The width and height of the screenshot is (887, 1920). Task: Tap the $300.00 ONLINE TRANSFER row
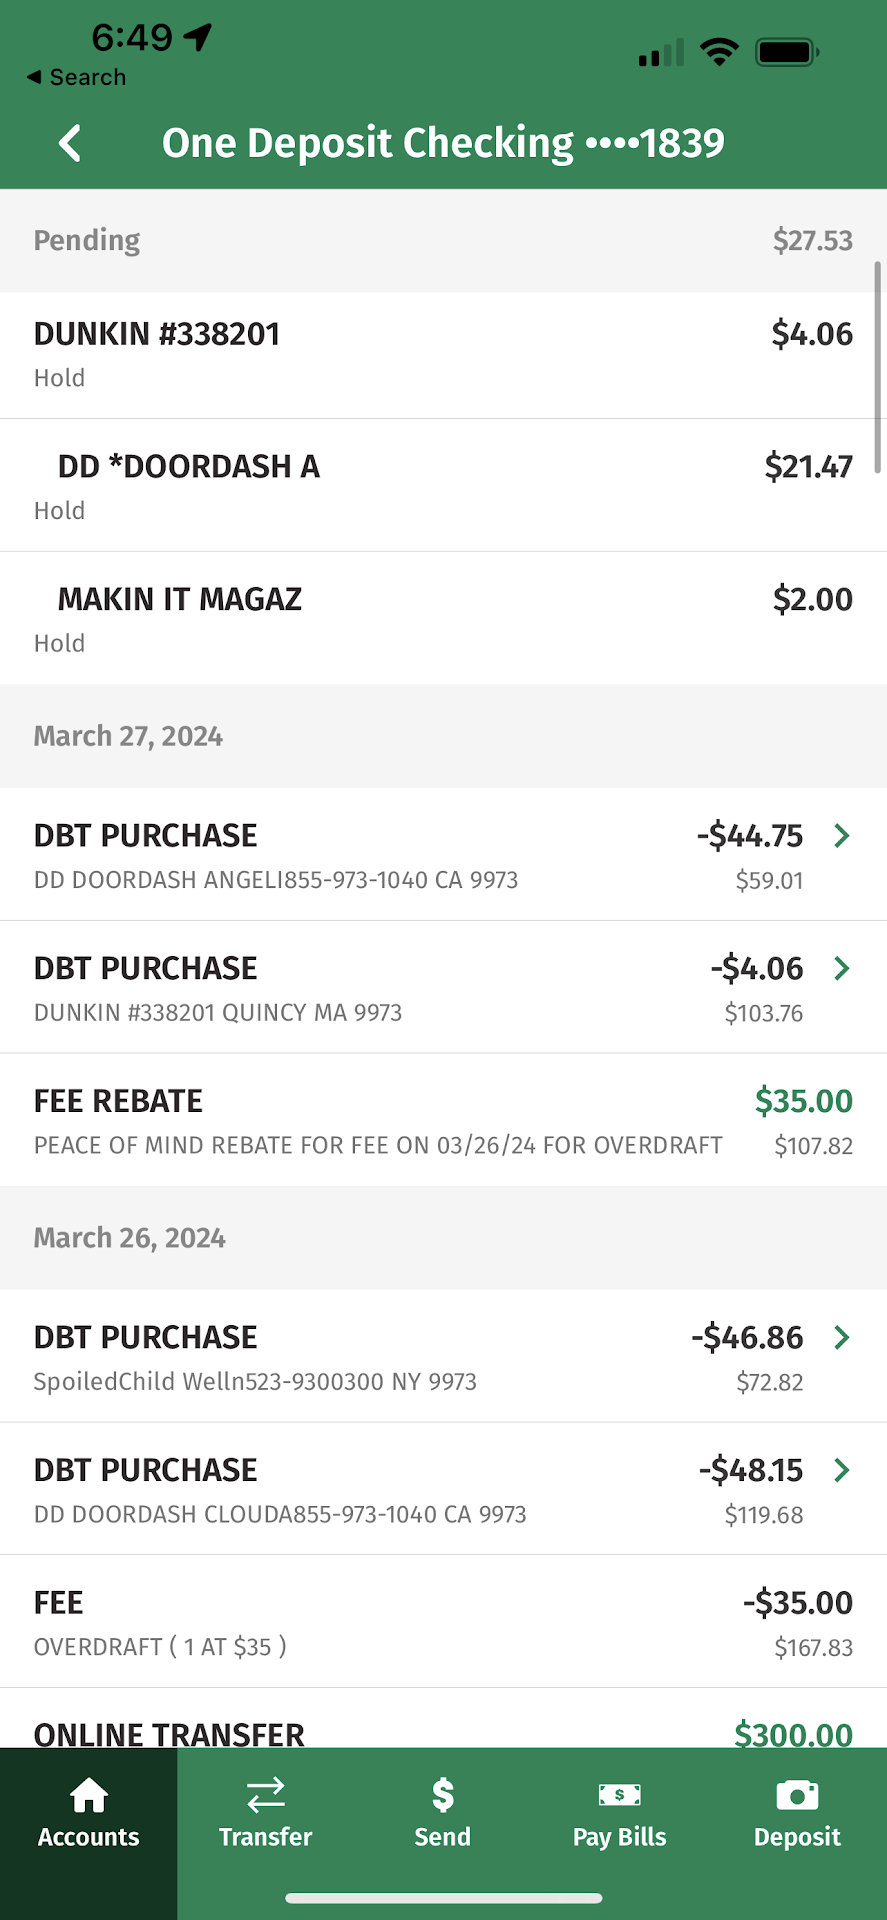[x=443, y=1732]
